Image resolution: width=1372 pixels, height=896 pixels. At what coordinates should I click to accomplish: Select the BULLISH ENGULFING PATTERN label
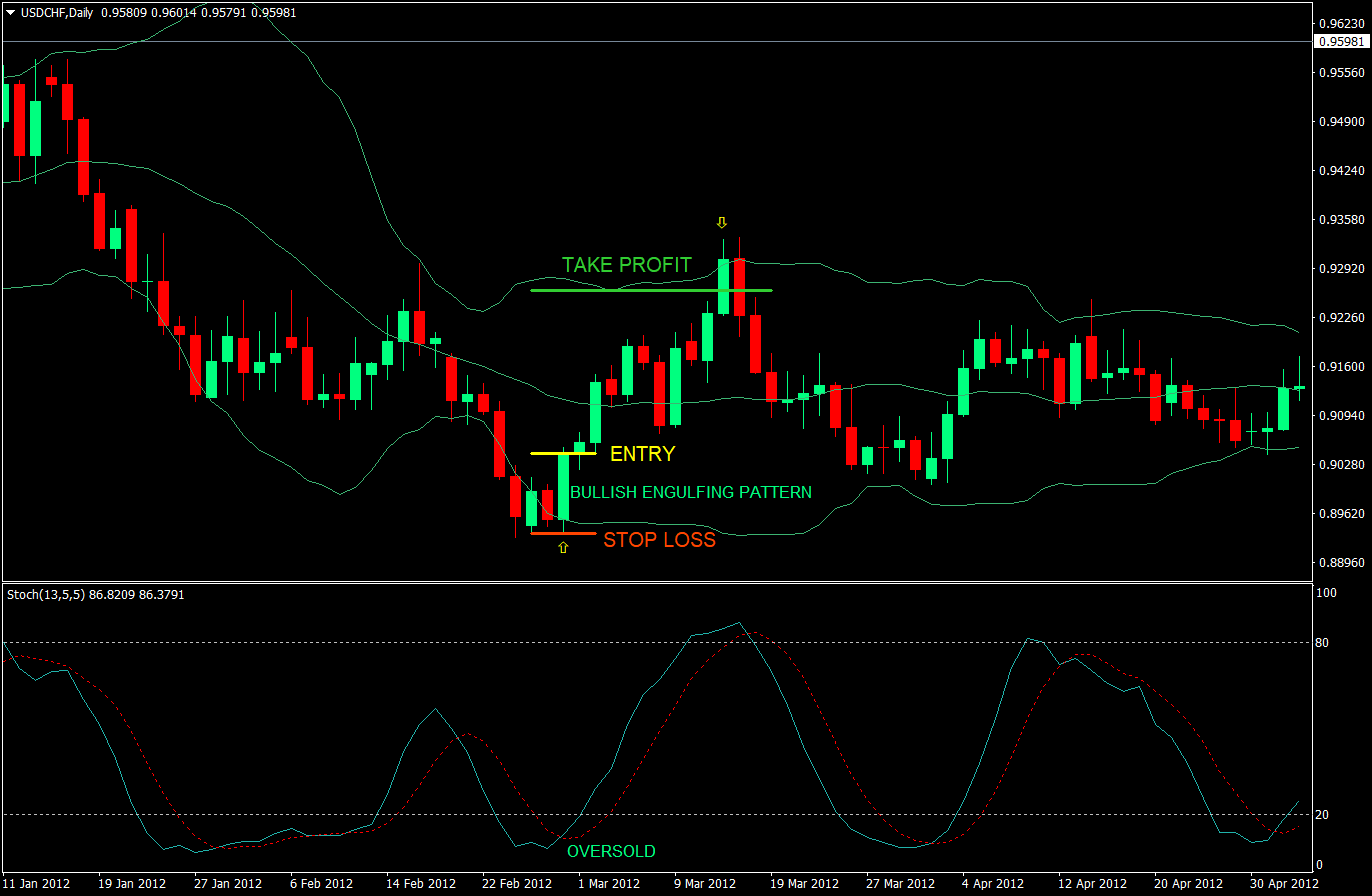click(x=691, y=492)
